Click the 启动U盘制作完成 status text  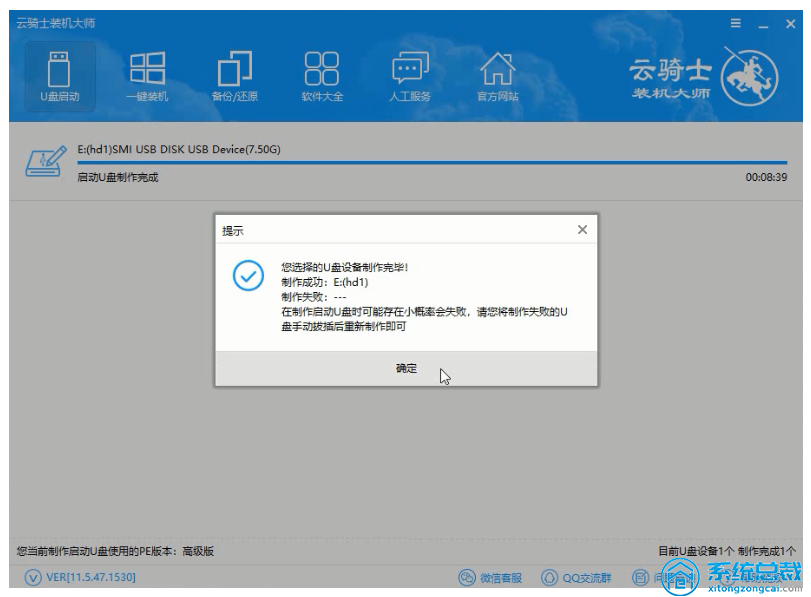click(x=117, y=177)
